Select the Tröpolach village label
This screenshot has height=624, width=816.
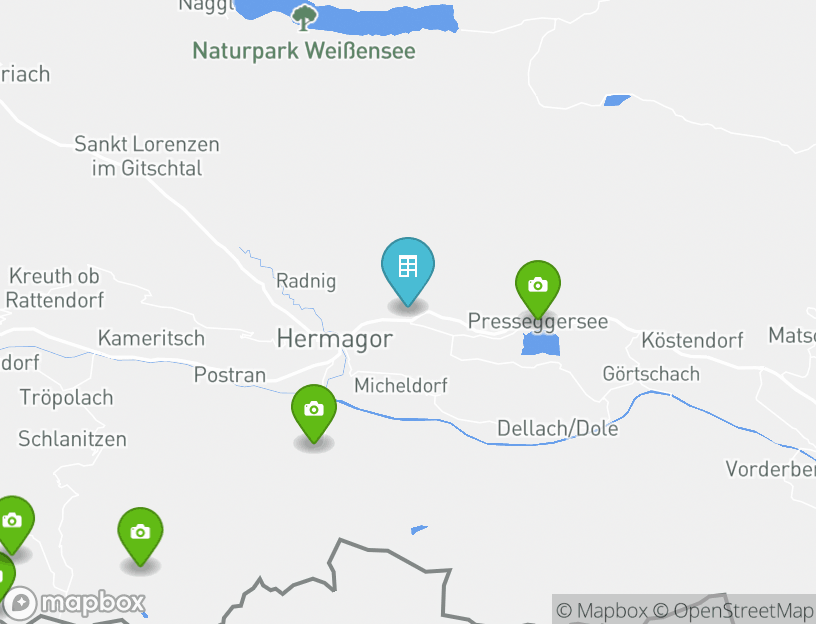[x=67, y=398]
